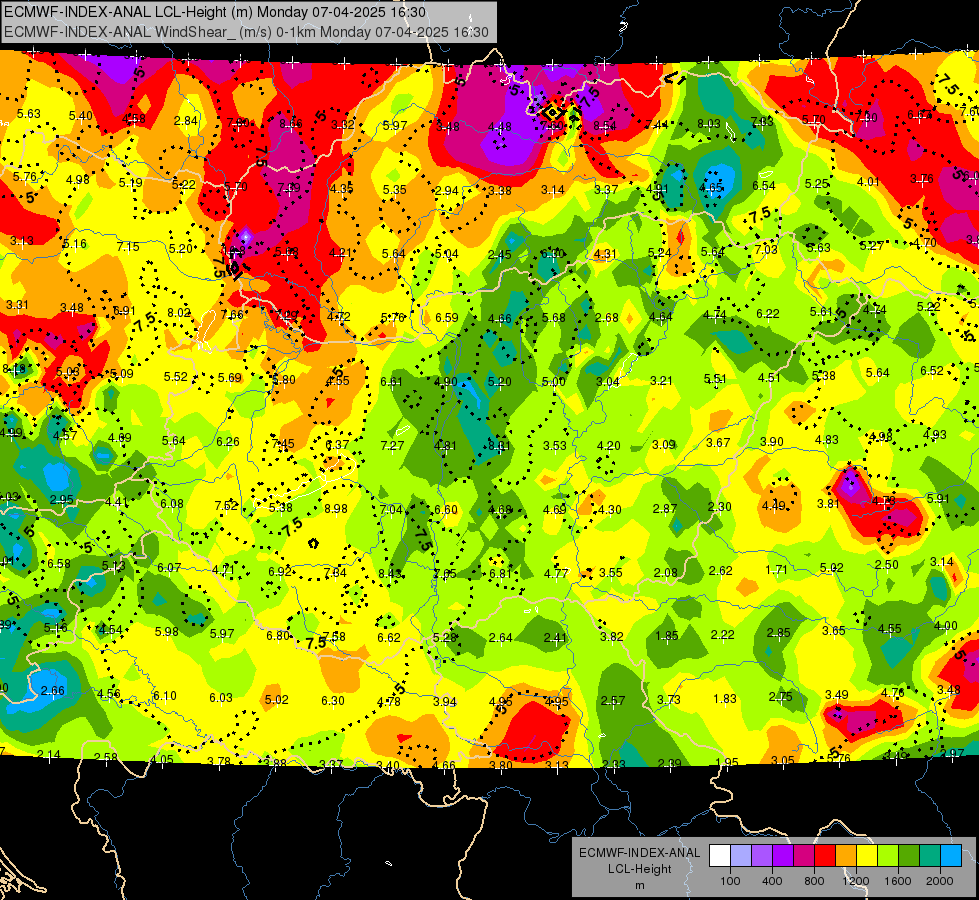Screen dimensions: 979x900
Task: Click the wind shear value 8.02
Action: coord(179,312)
